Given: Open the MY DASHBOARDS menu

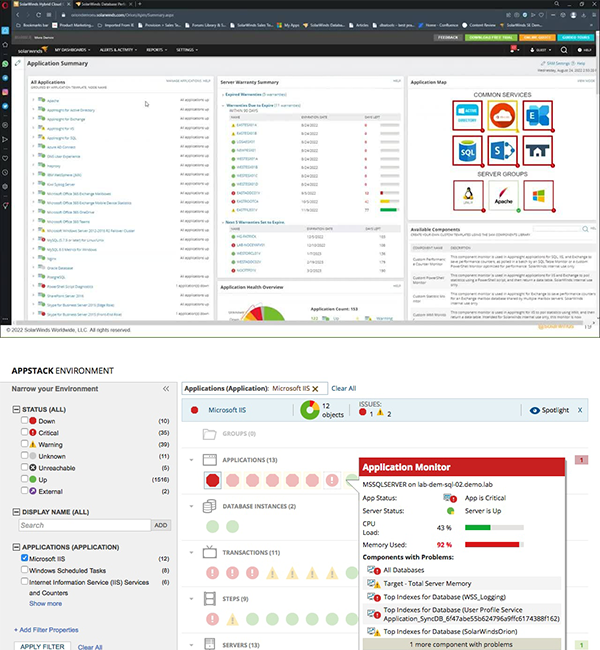Looking at the screenshot, I should coord(72,50).
